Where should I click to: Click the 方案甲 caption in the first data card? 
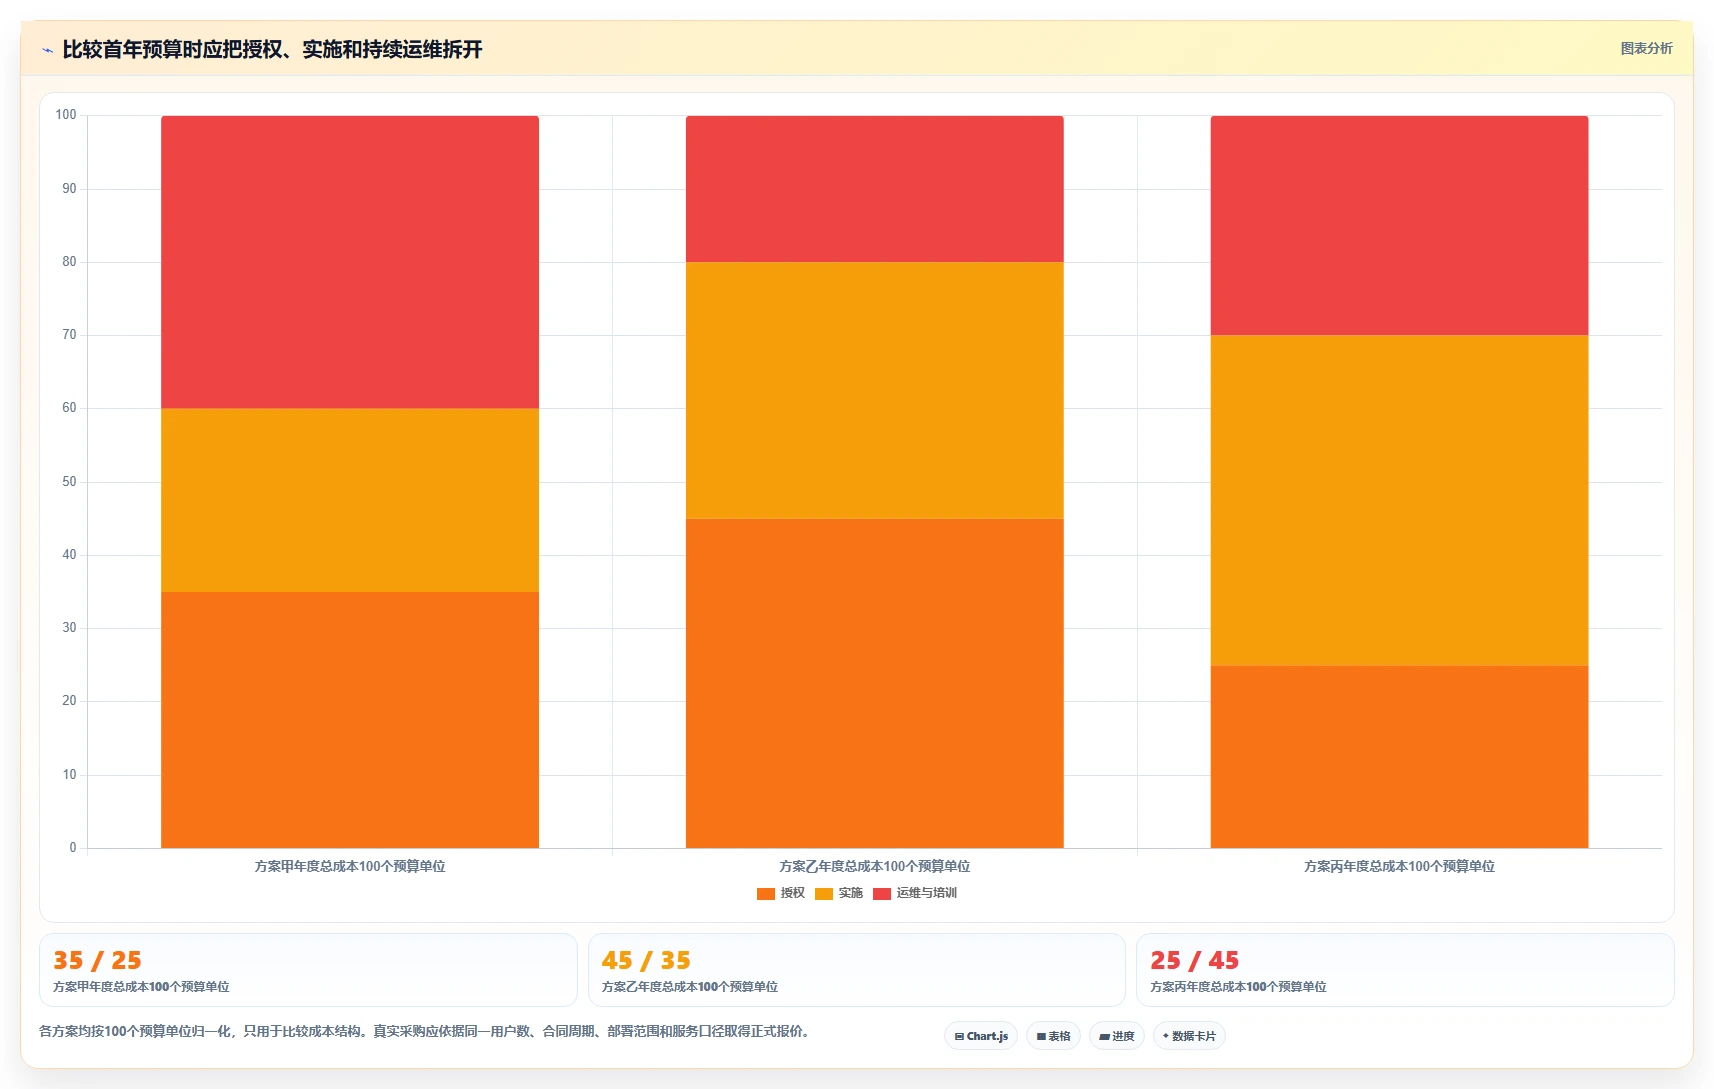(141, 987)
